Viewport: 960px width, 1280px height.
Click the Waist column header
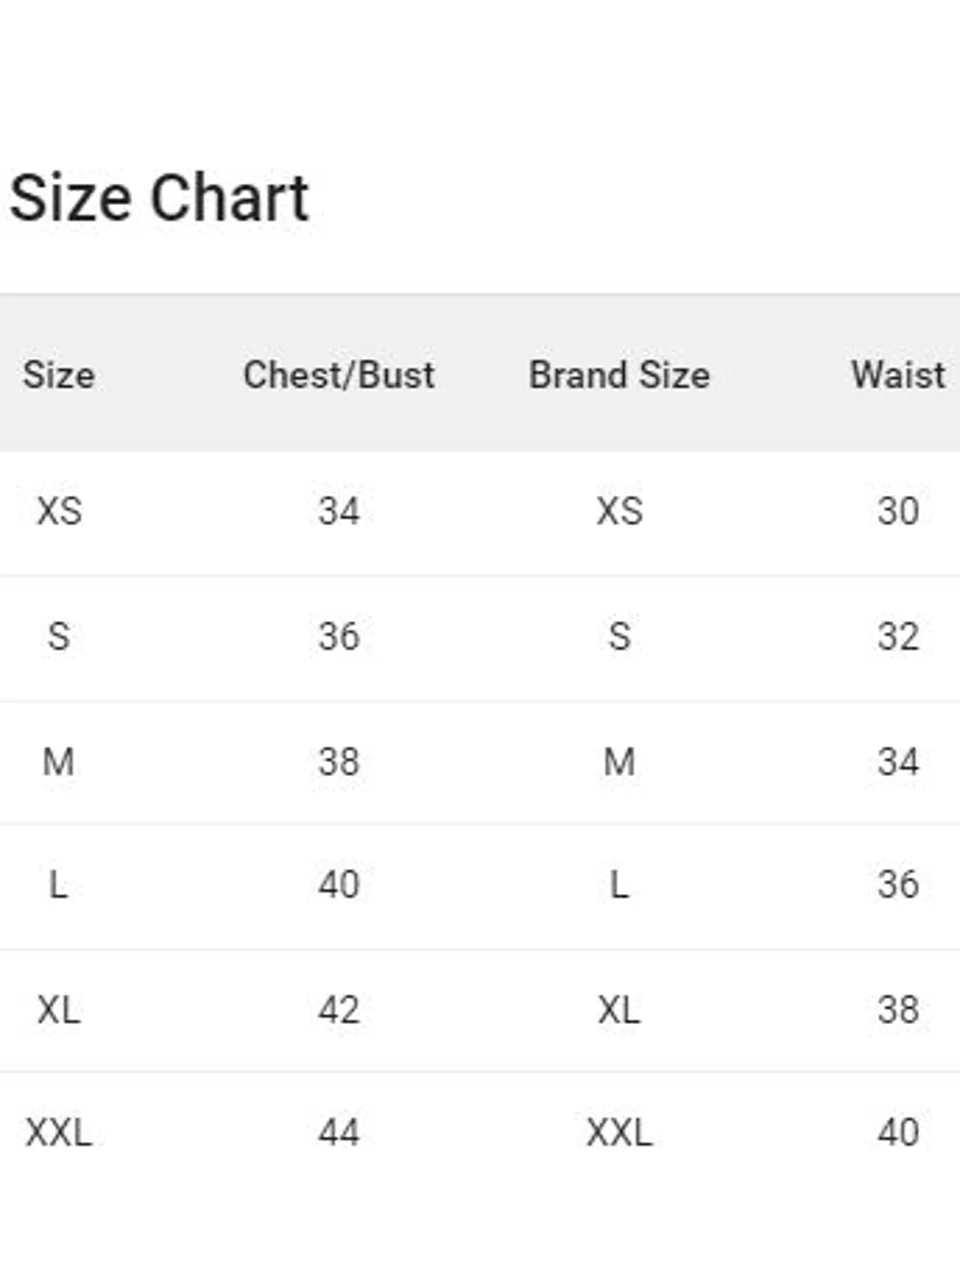click(898, 375)
